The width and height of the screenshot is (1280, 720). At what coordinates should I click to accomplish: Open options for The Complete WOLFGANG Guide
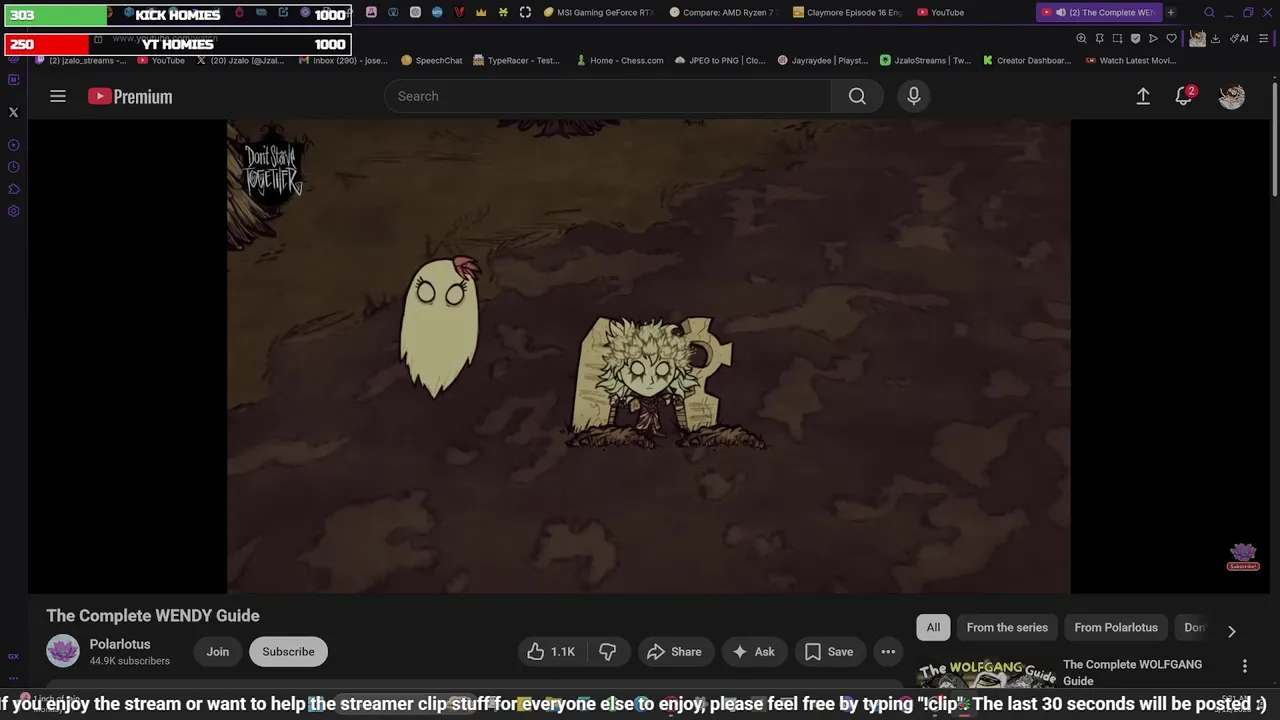1245,666
